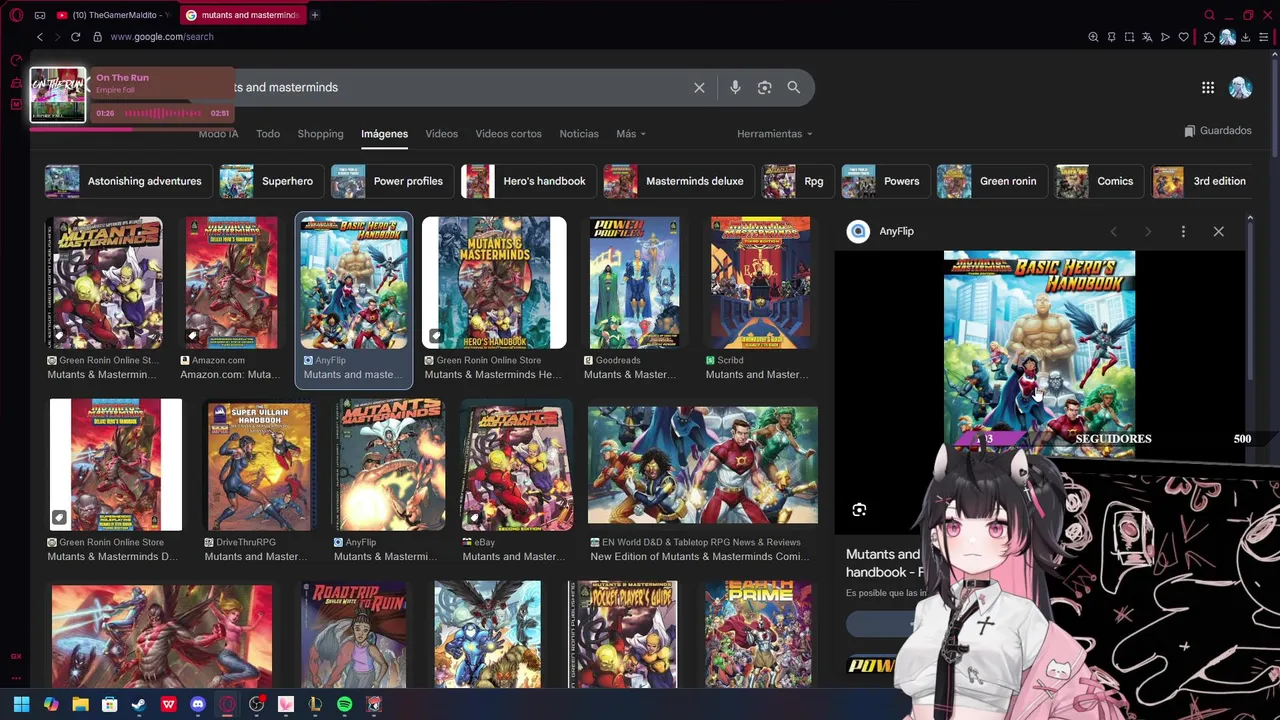The width and height of the screenshot is (1280, 720).
Task: Open the translate page icon
Action: (1147, 37)
